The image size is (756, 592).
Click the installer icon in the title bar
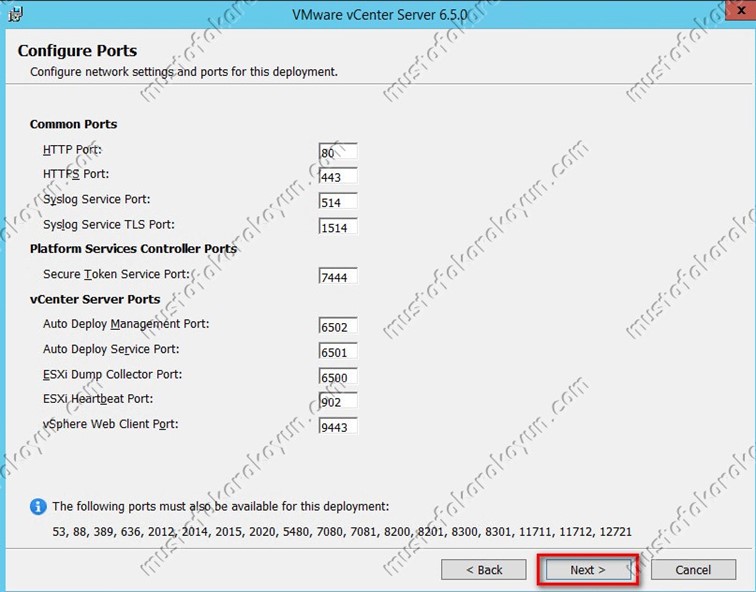pos(15,14)
